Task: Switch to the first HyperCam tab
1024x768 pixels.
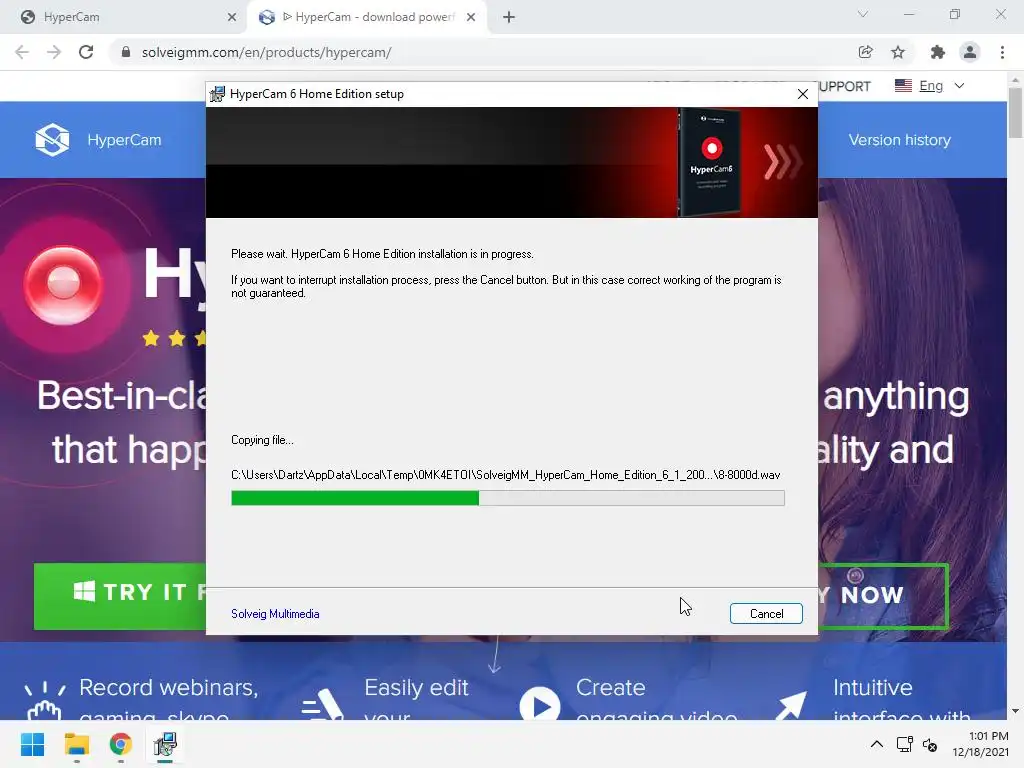Action: click(x=124, y=17)
